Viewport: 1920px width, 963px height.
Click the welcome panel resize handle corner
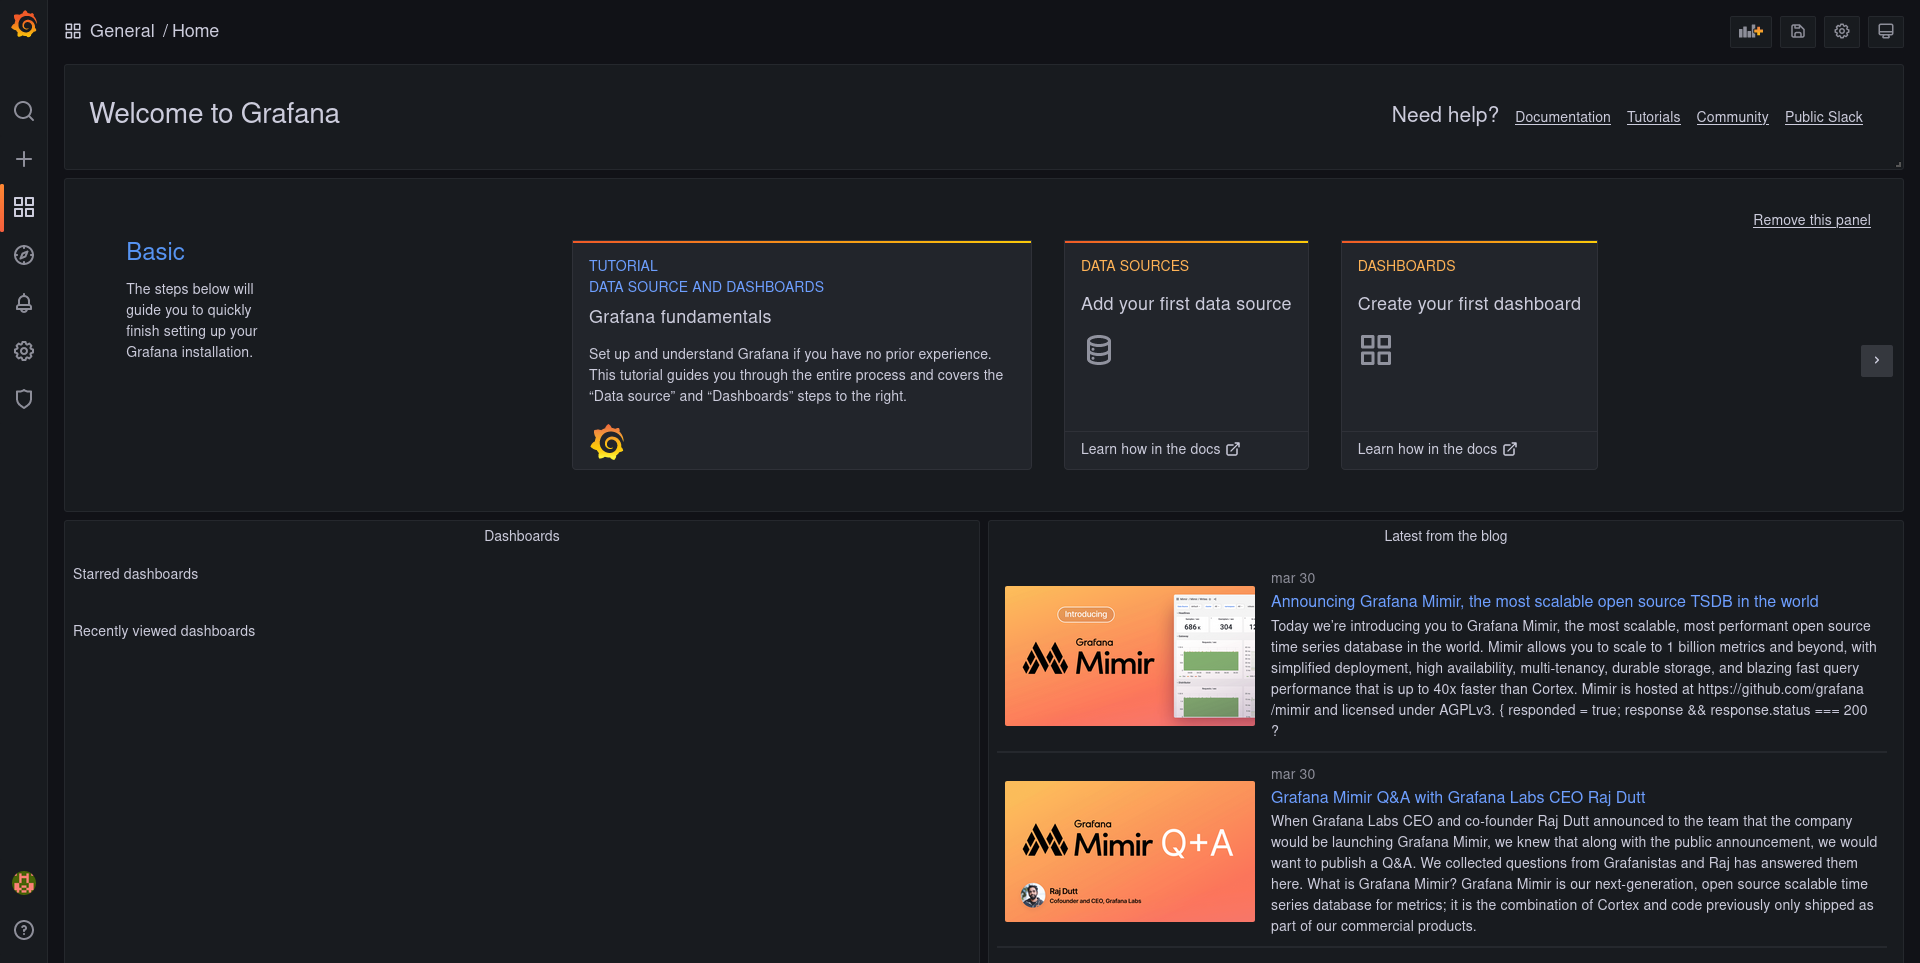point(1897,164)
